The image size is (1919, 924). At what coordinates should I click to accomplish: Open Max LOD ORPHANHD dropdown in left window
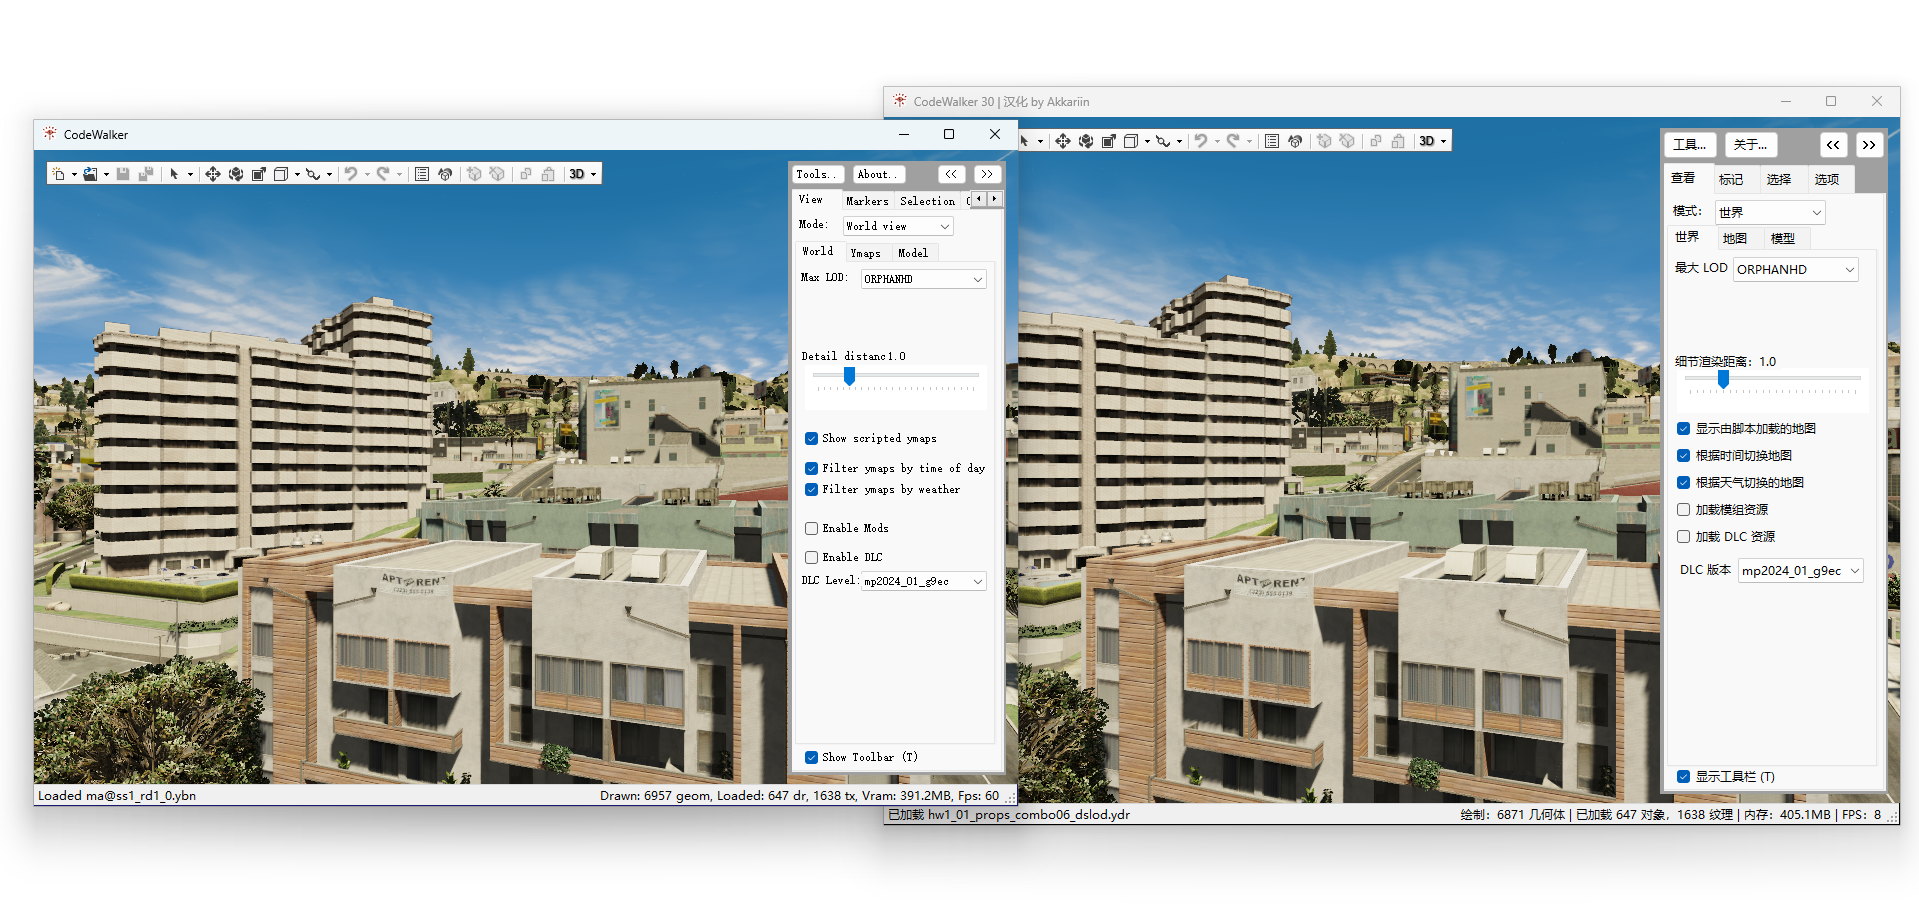pos(924,279)
